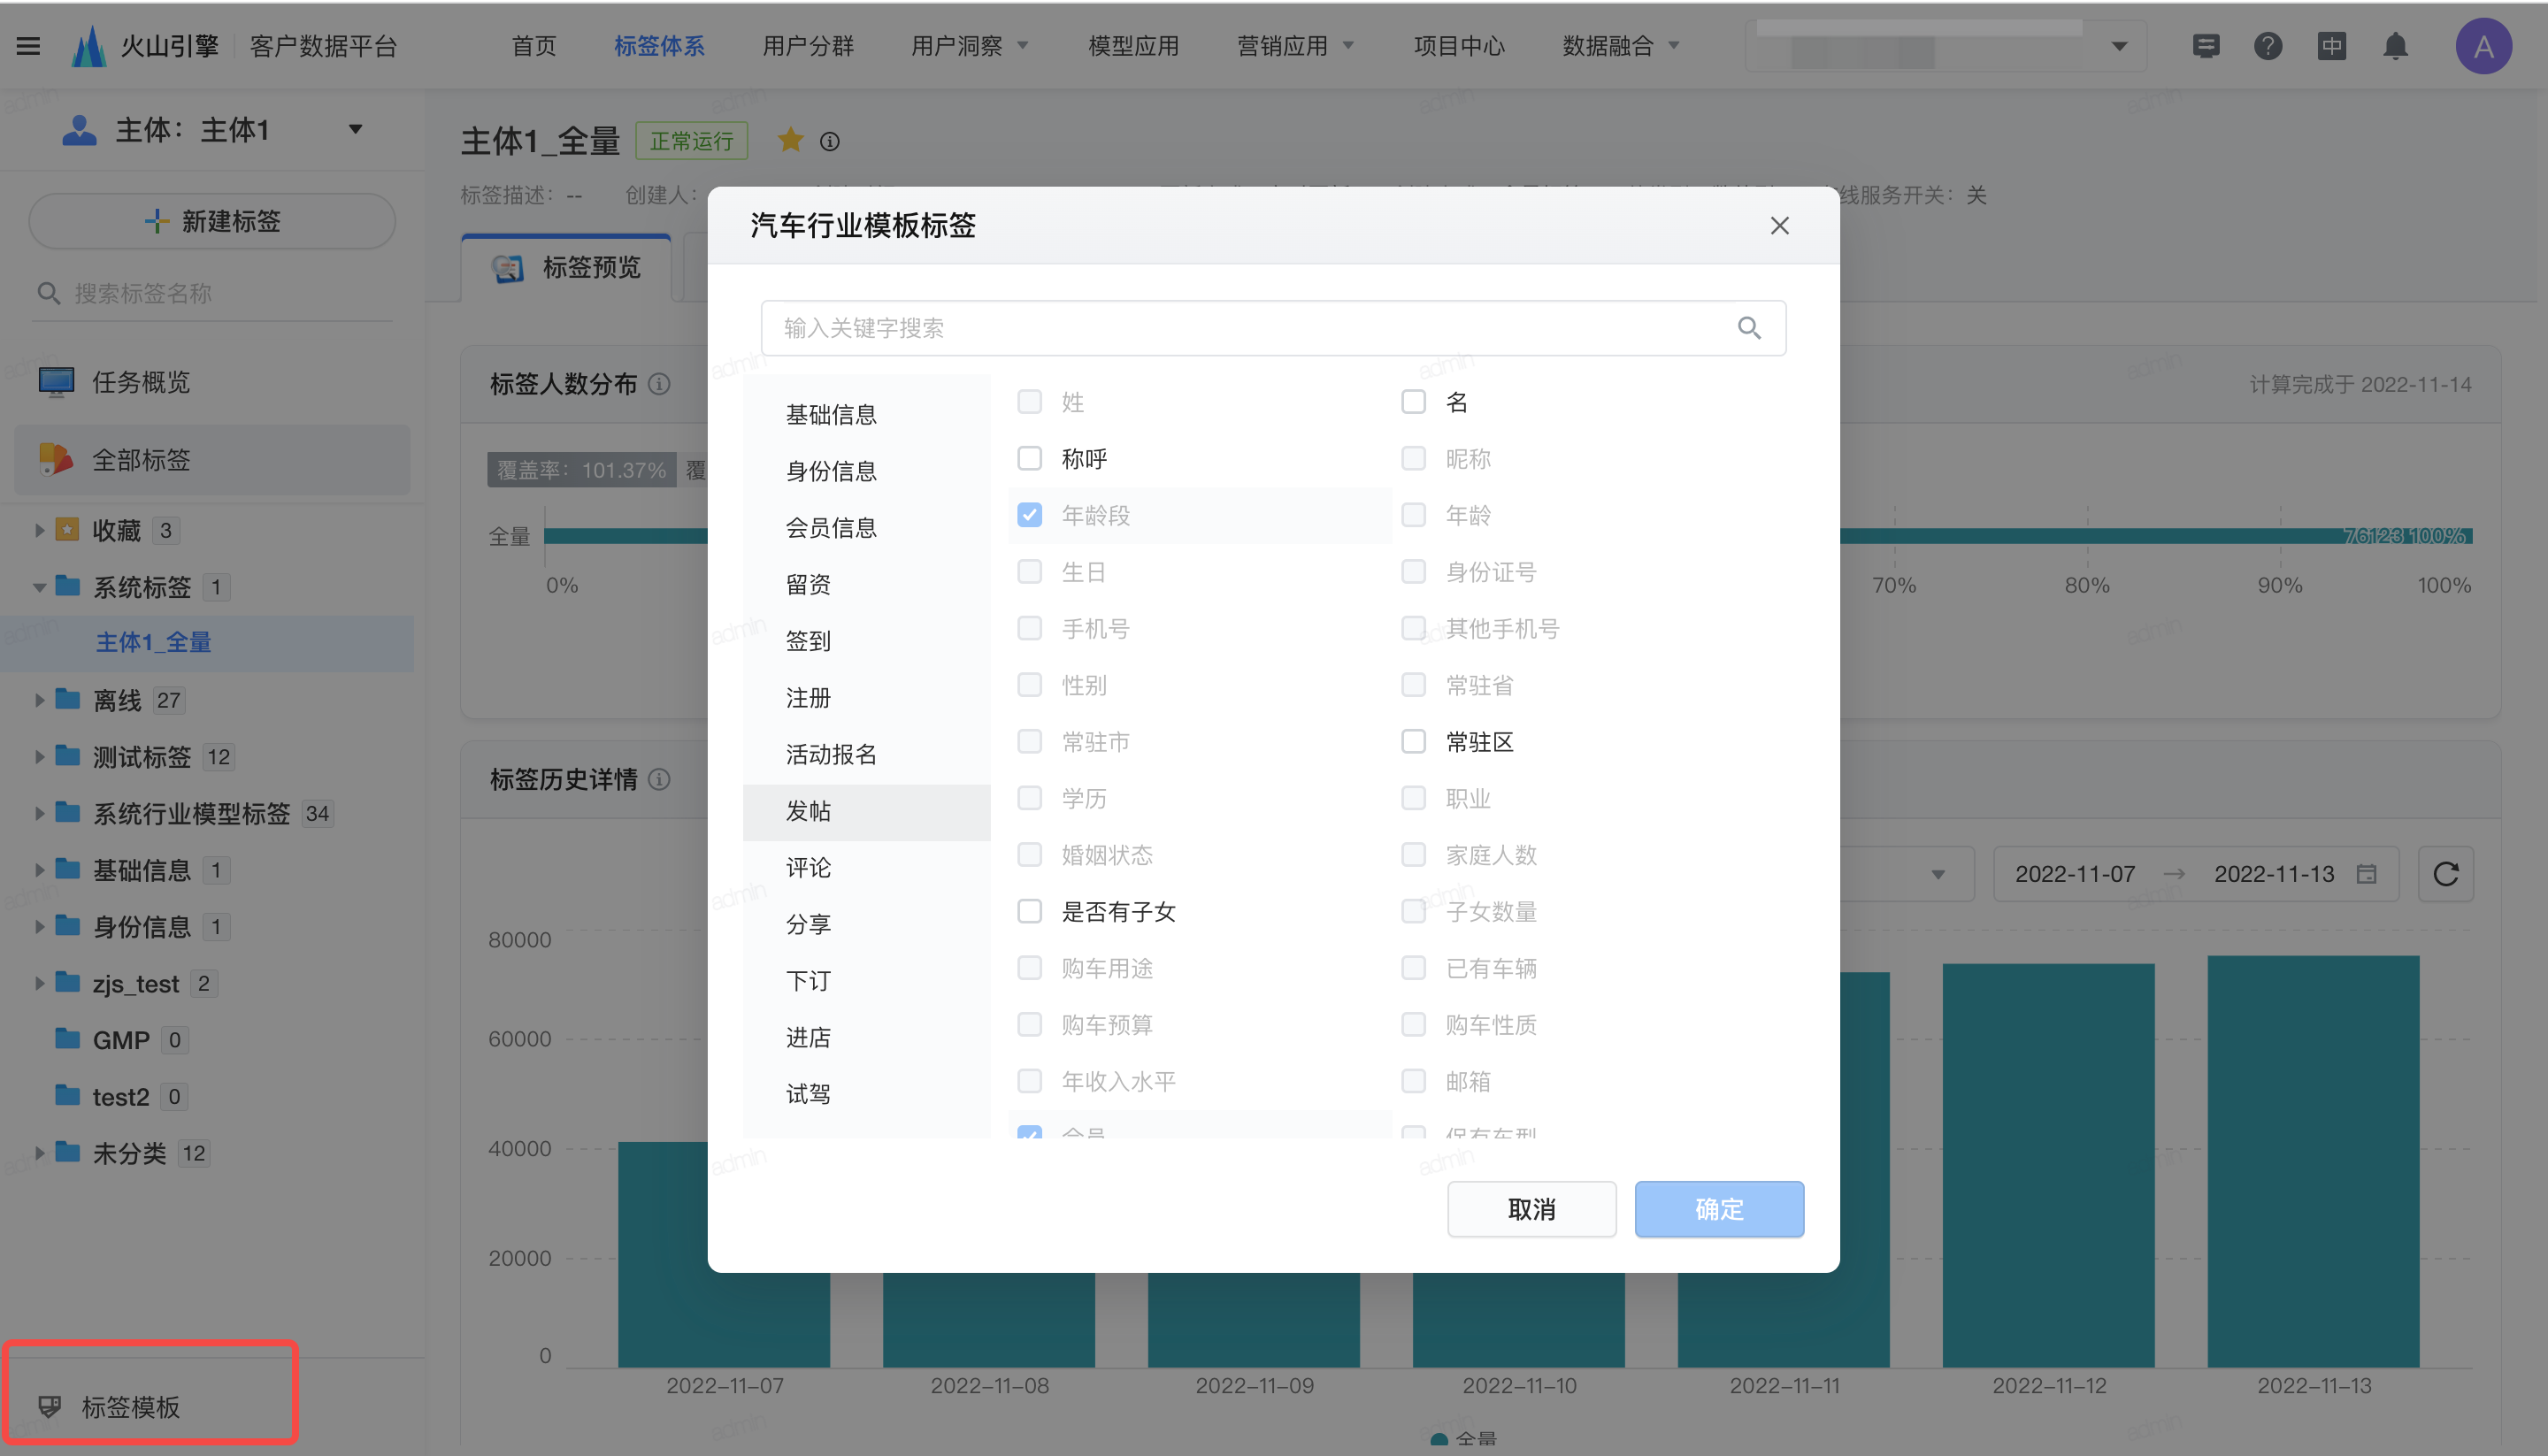Click the info icon next to 标签历史详情

[x=659, y=779]
